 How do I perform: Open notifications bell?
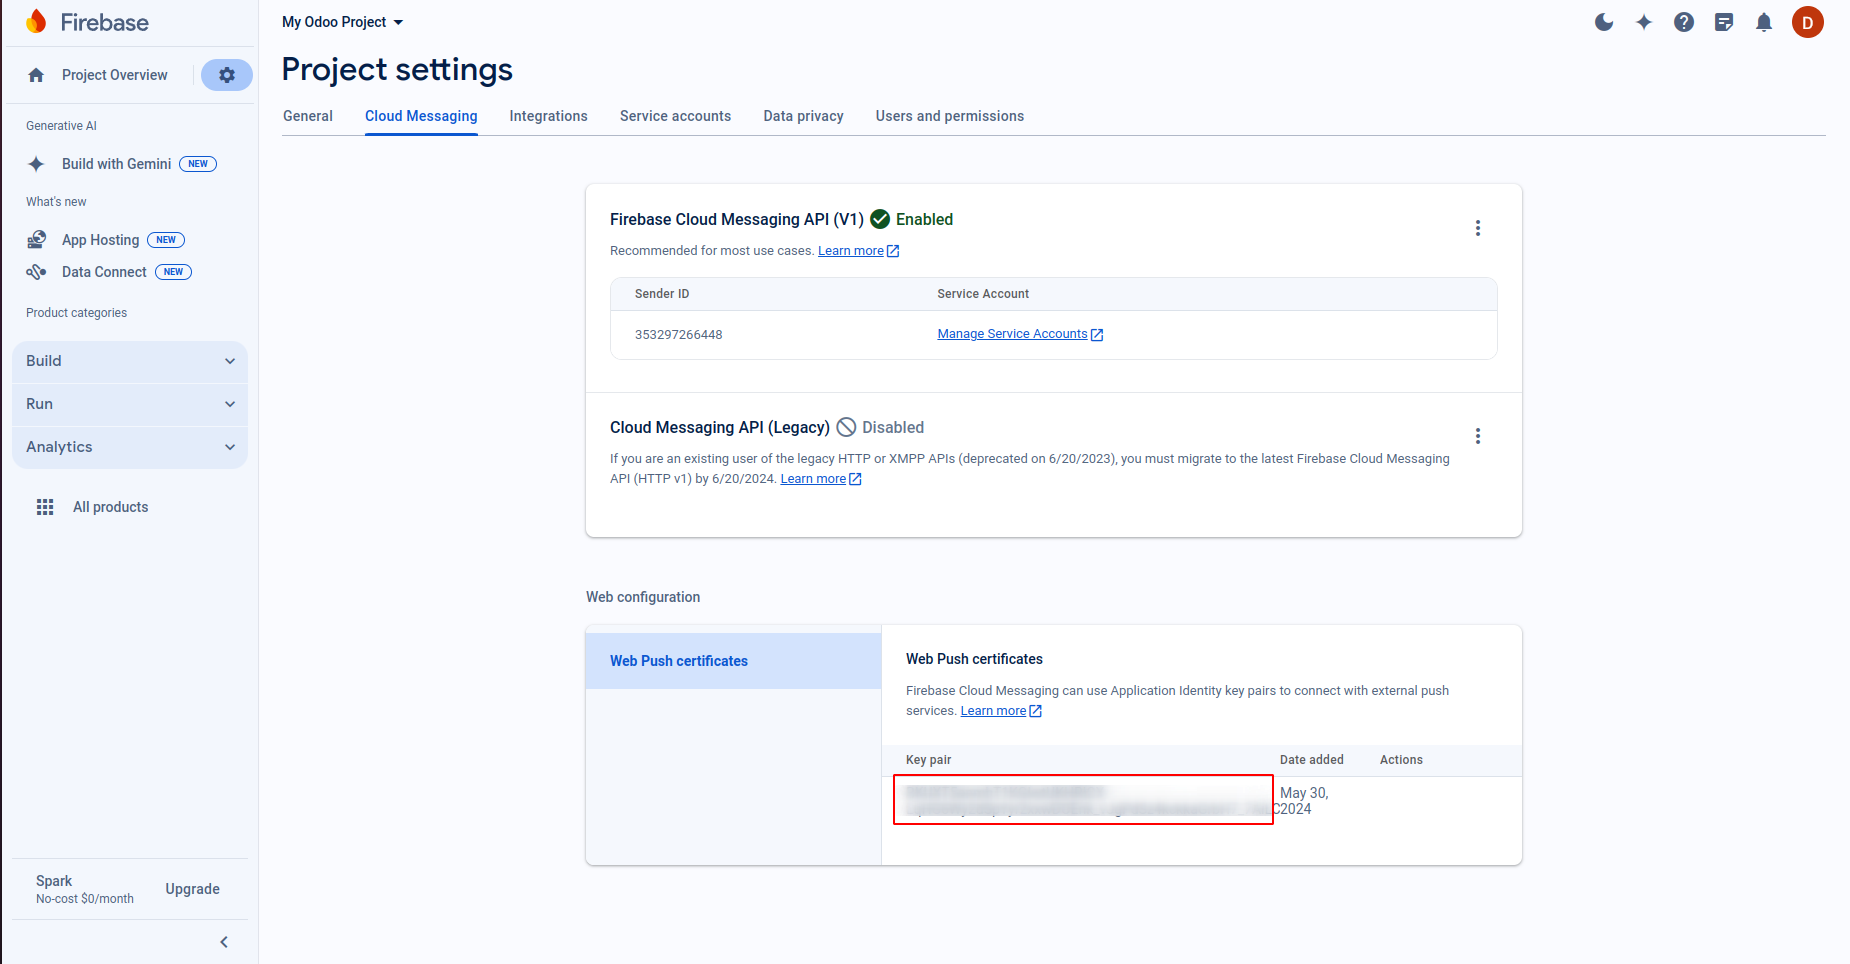click(1764, 22)
